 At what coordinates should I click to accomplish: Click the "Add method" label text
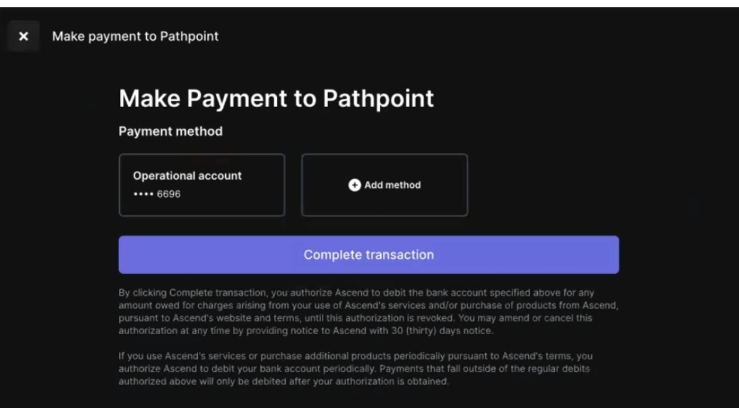point(392,185)
